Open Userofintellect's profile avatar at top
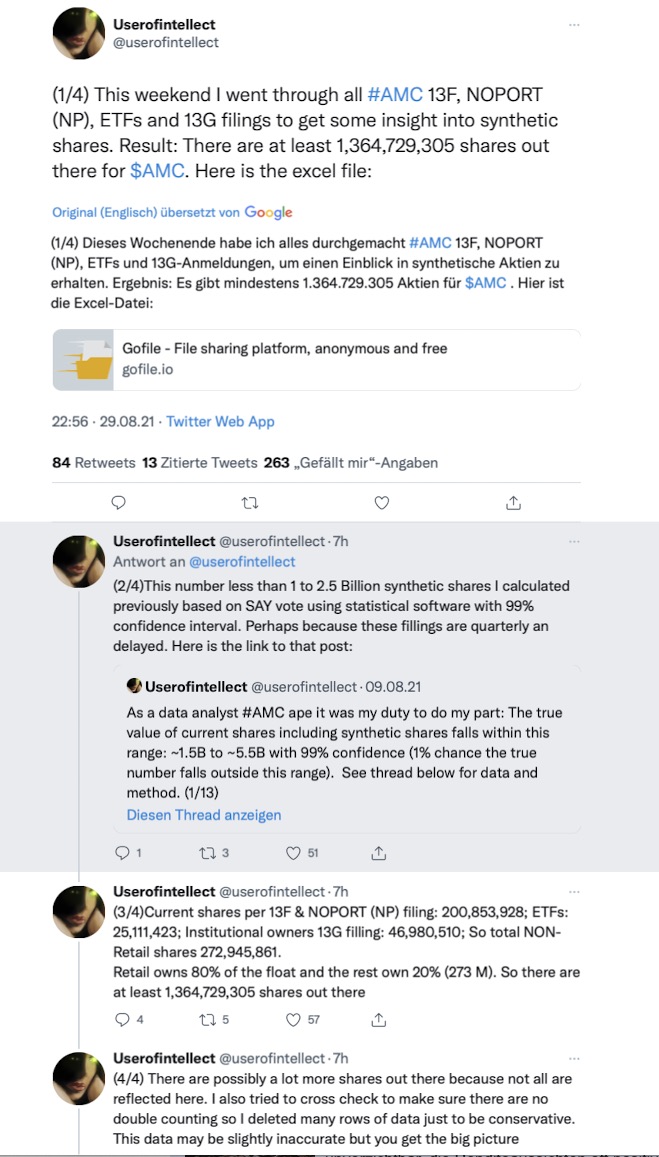The image size is (659, 1157). [78, 35]
